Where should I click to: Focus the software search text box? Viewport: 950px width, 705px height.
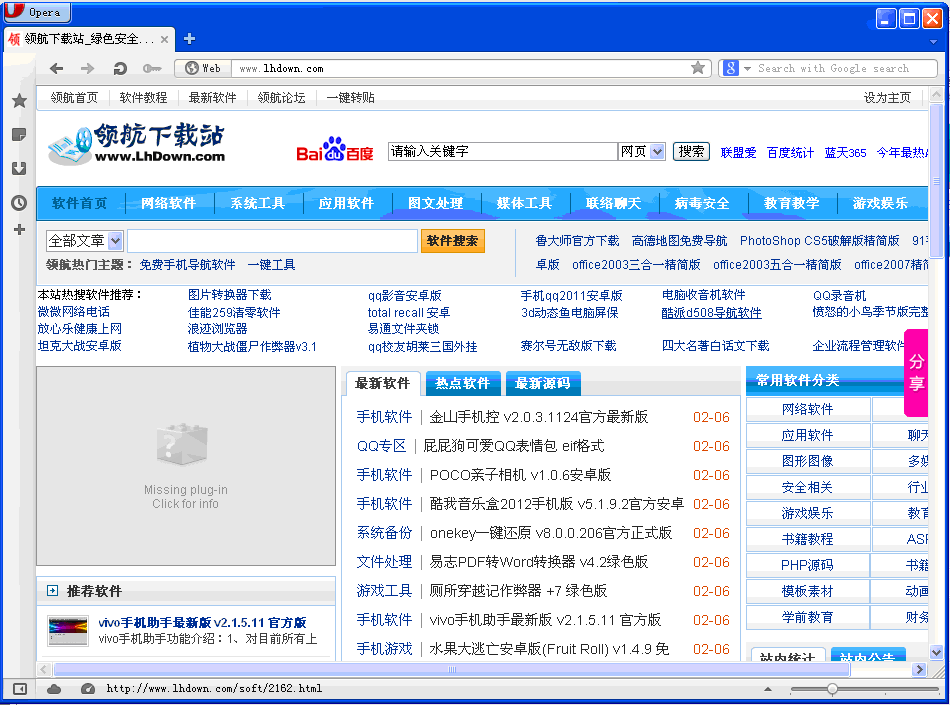point(272,241)
